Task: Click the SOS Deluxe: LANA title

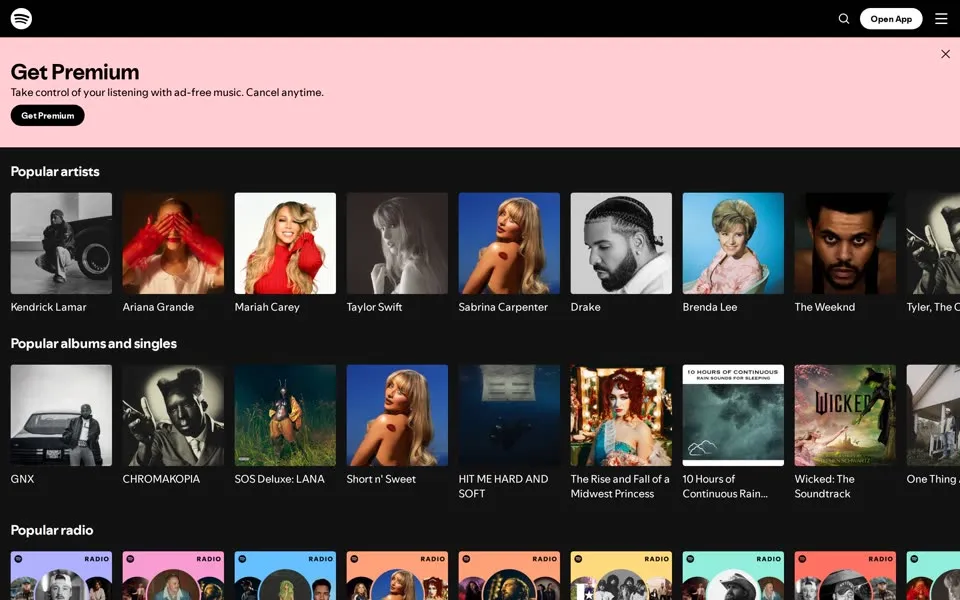Action: point(279,479)
